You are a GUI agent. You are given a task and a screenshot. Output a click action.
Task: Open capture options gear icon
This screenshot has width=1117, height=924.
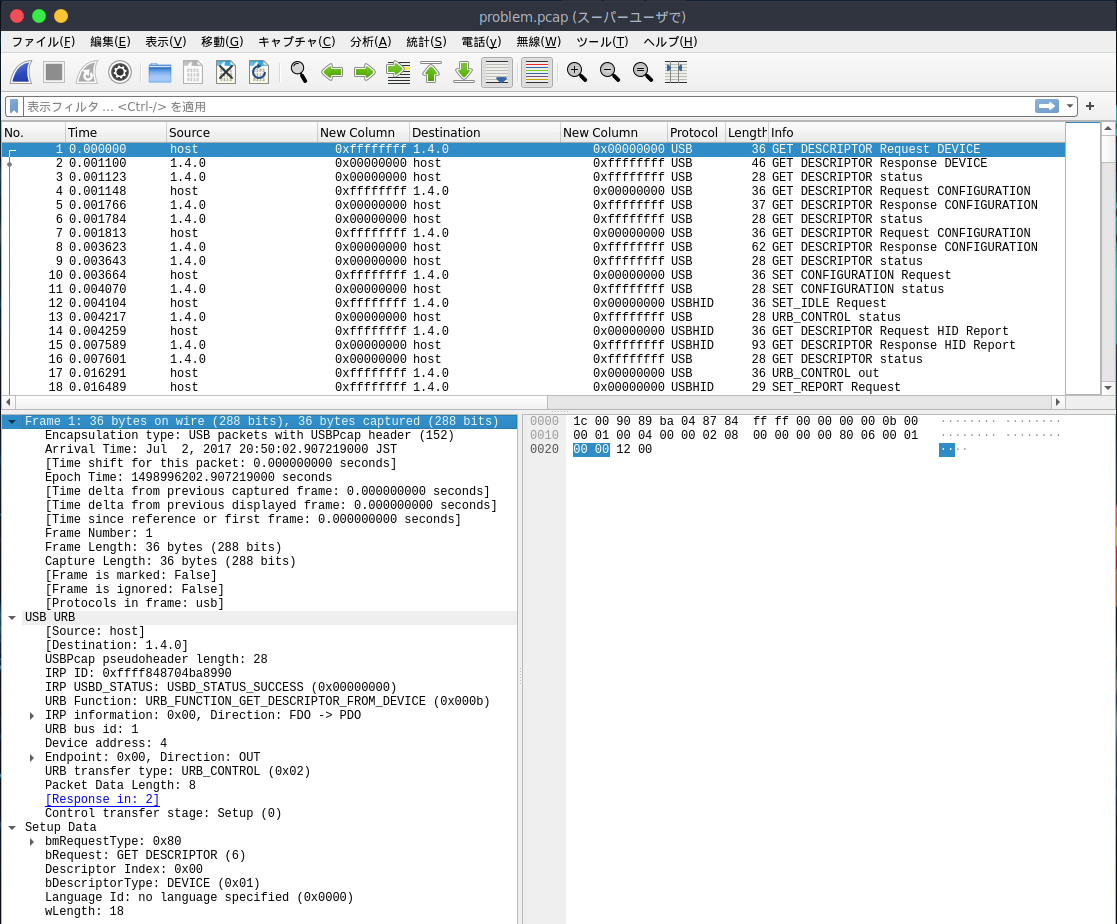click(120, 72)
